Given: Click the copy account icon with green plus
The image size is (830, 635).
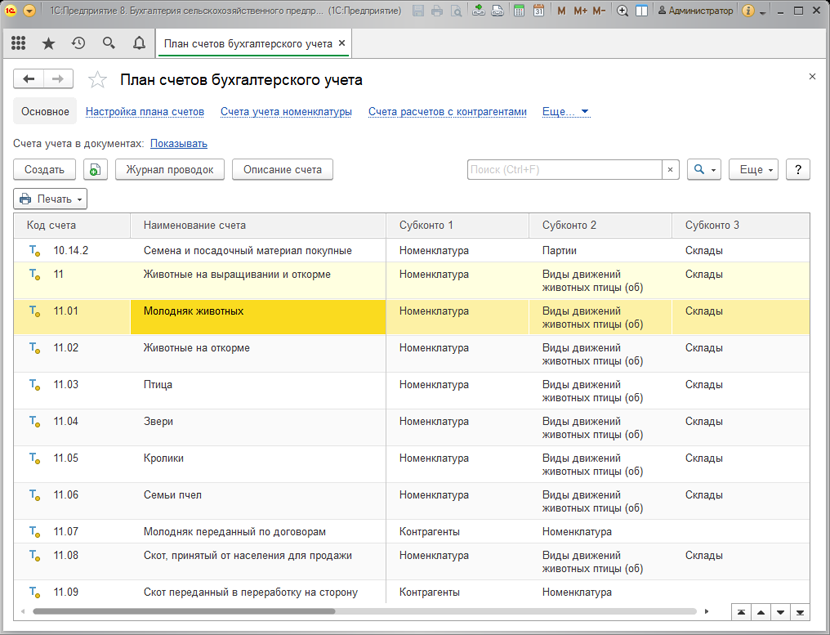Looking at the screenshot, I should click(95, 169).
